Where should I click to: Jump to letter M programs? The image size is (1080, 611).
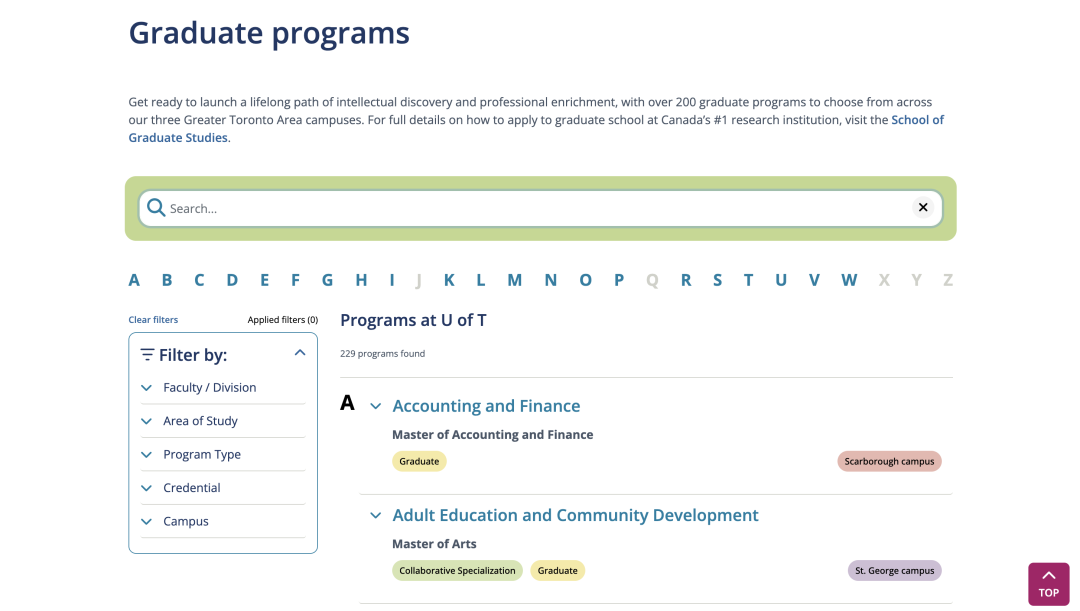[514, 280]
